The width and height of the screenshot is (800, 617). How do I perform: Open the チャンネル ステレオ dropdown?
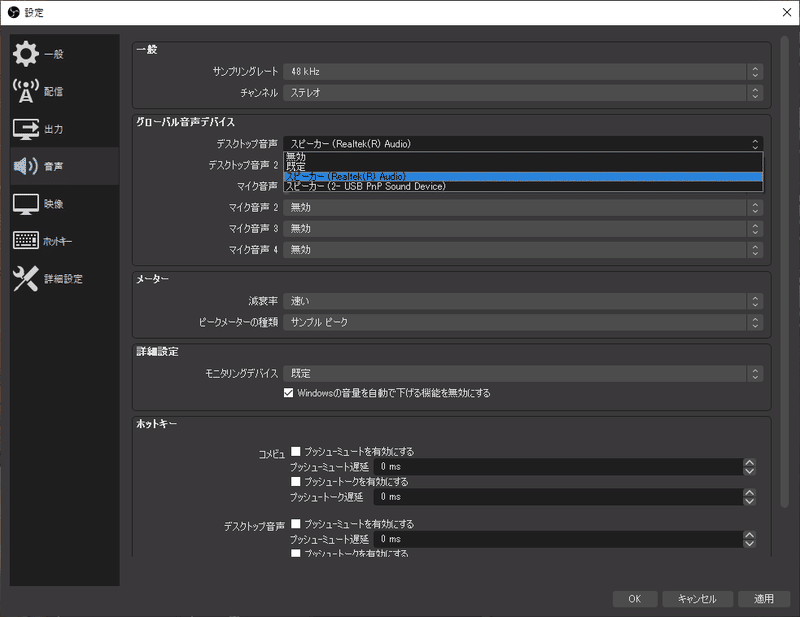pyautogui.click(x=523, y=93)
